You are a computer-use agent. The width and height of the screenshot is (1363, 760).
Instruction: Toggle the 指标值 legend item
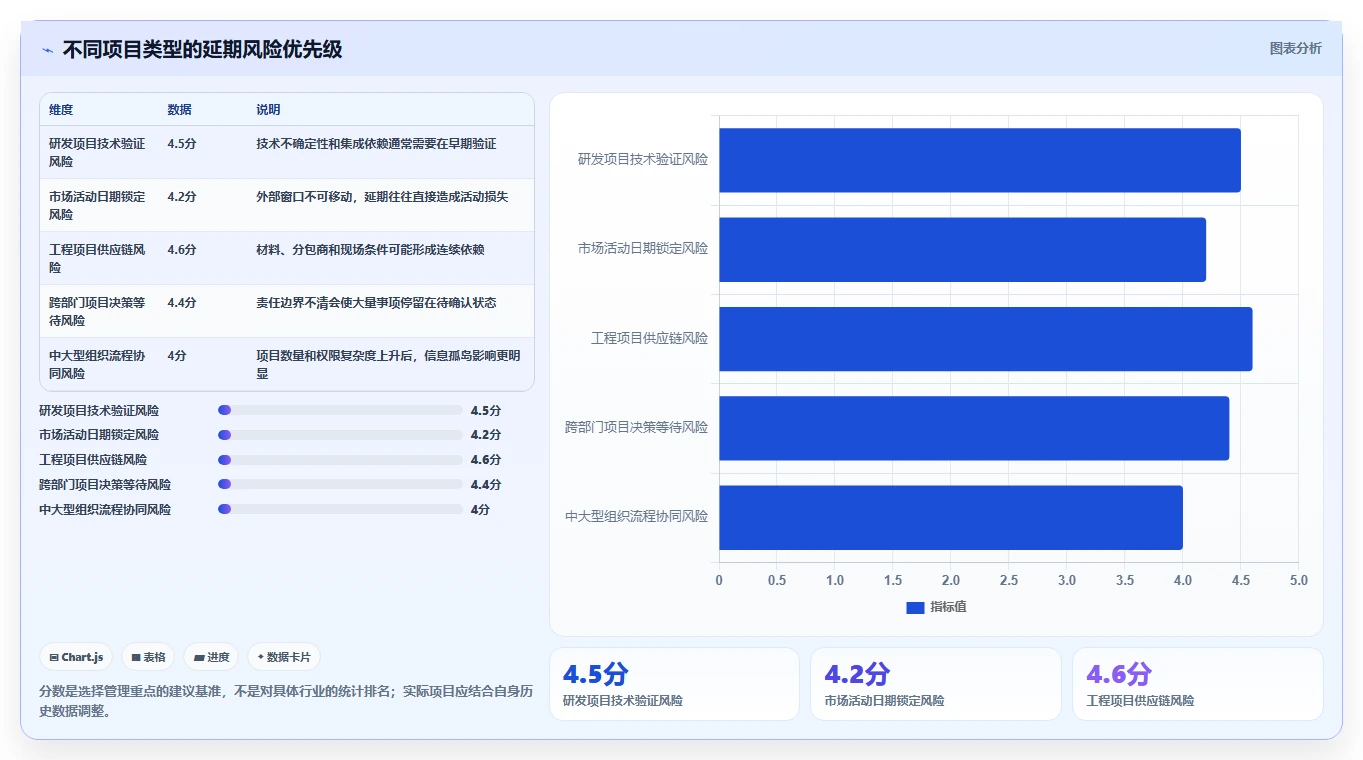pos(936,607)
